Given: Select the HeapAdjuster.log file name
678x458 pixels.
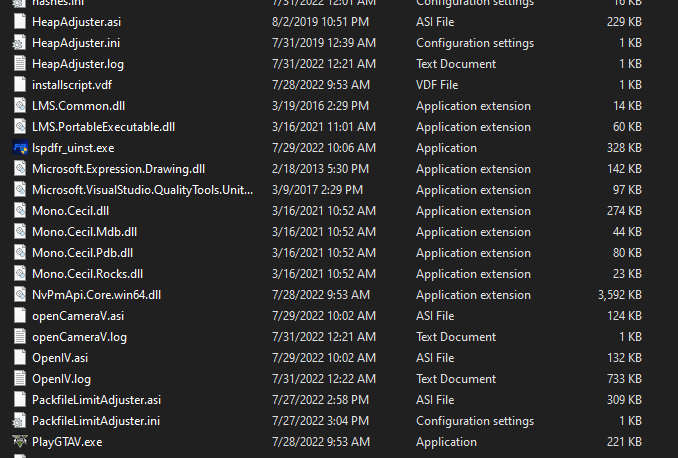Looking at the screenshot, I should click(x=77, y=64).
